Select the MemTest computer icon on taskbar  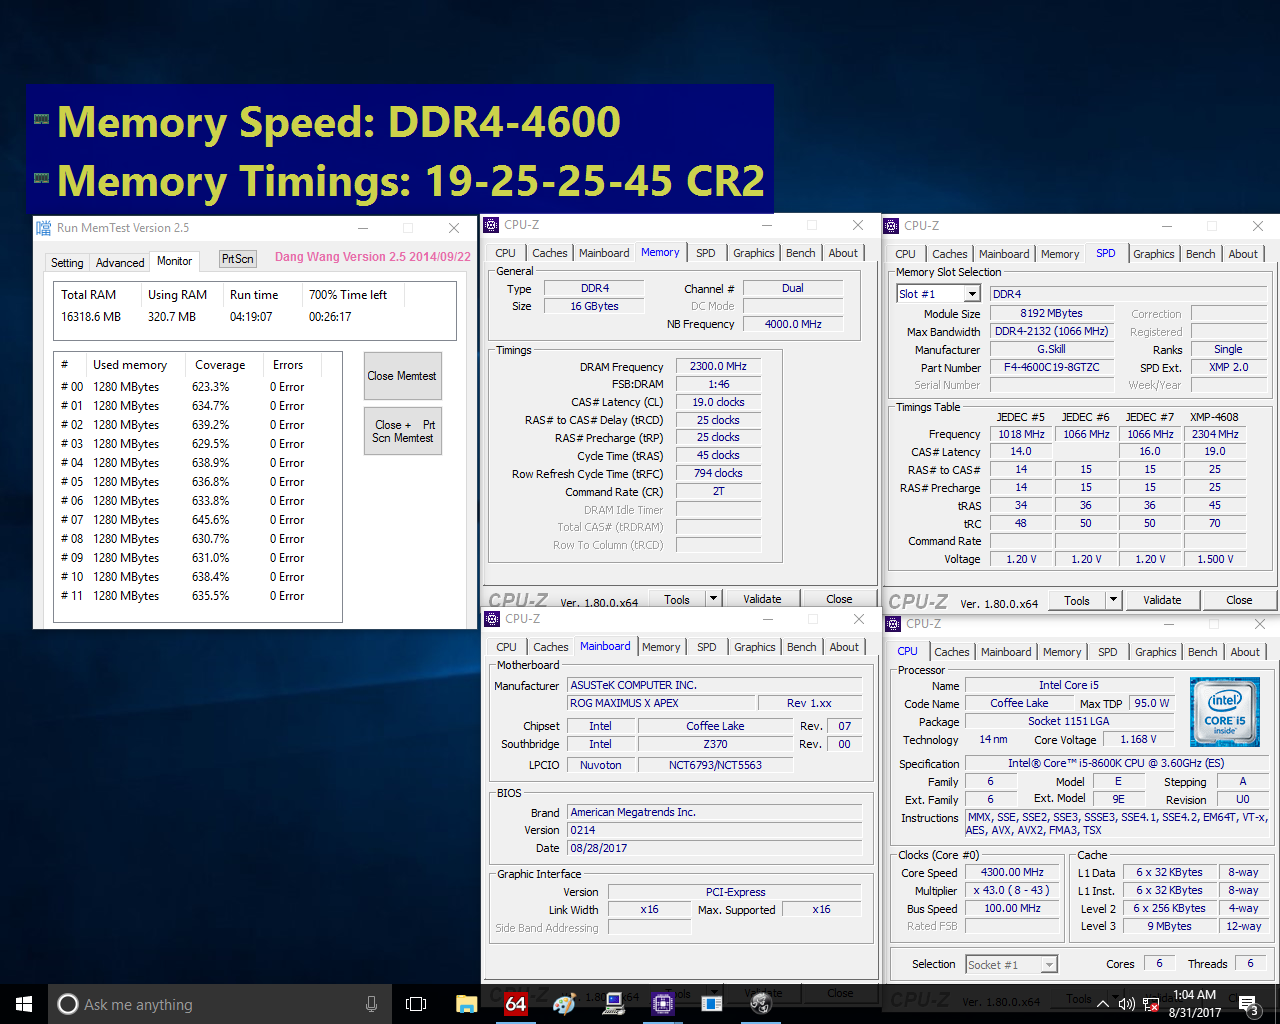point(612,1003)
